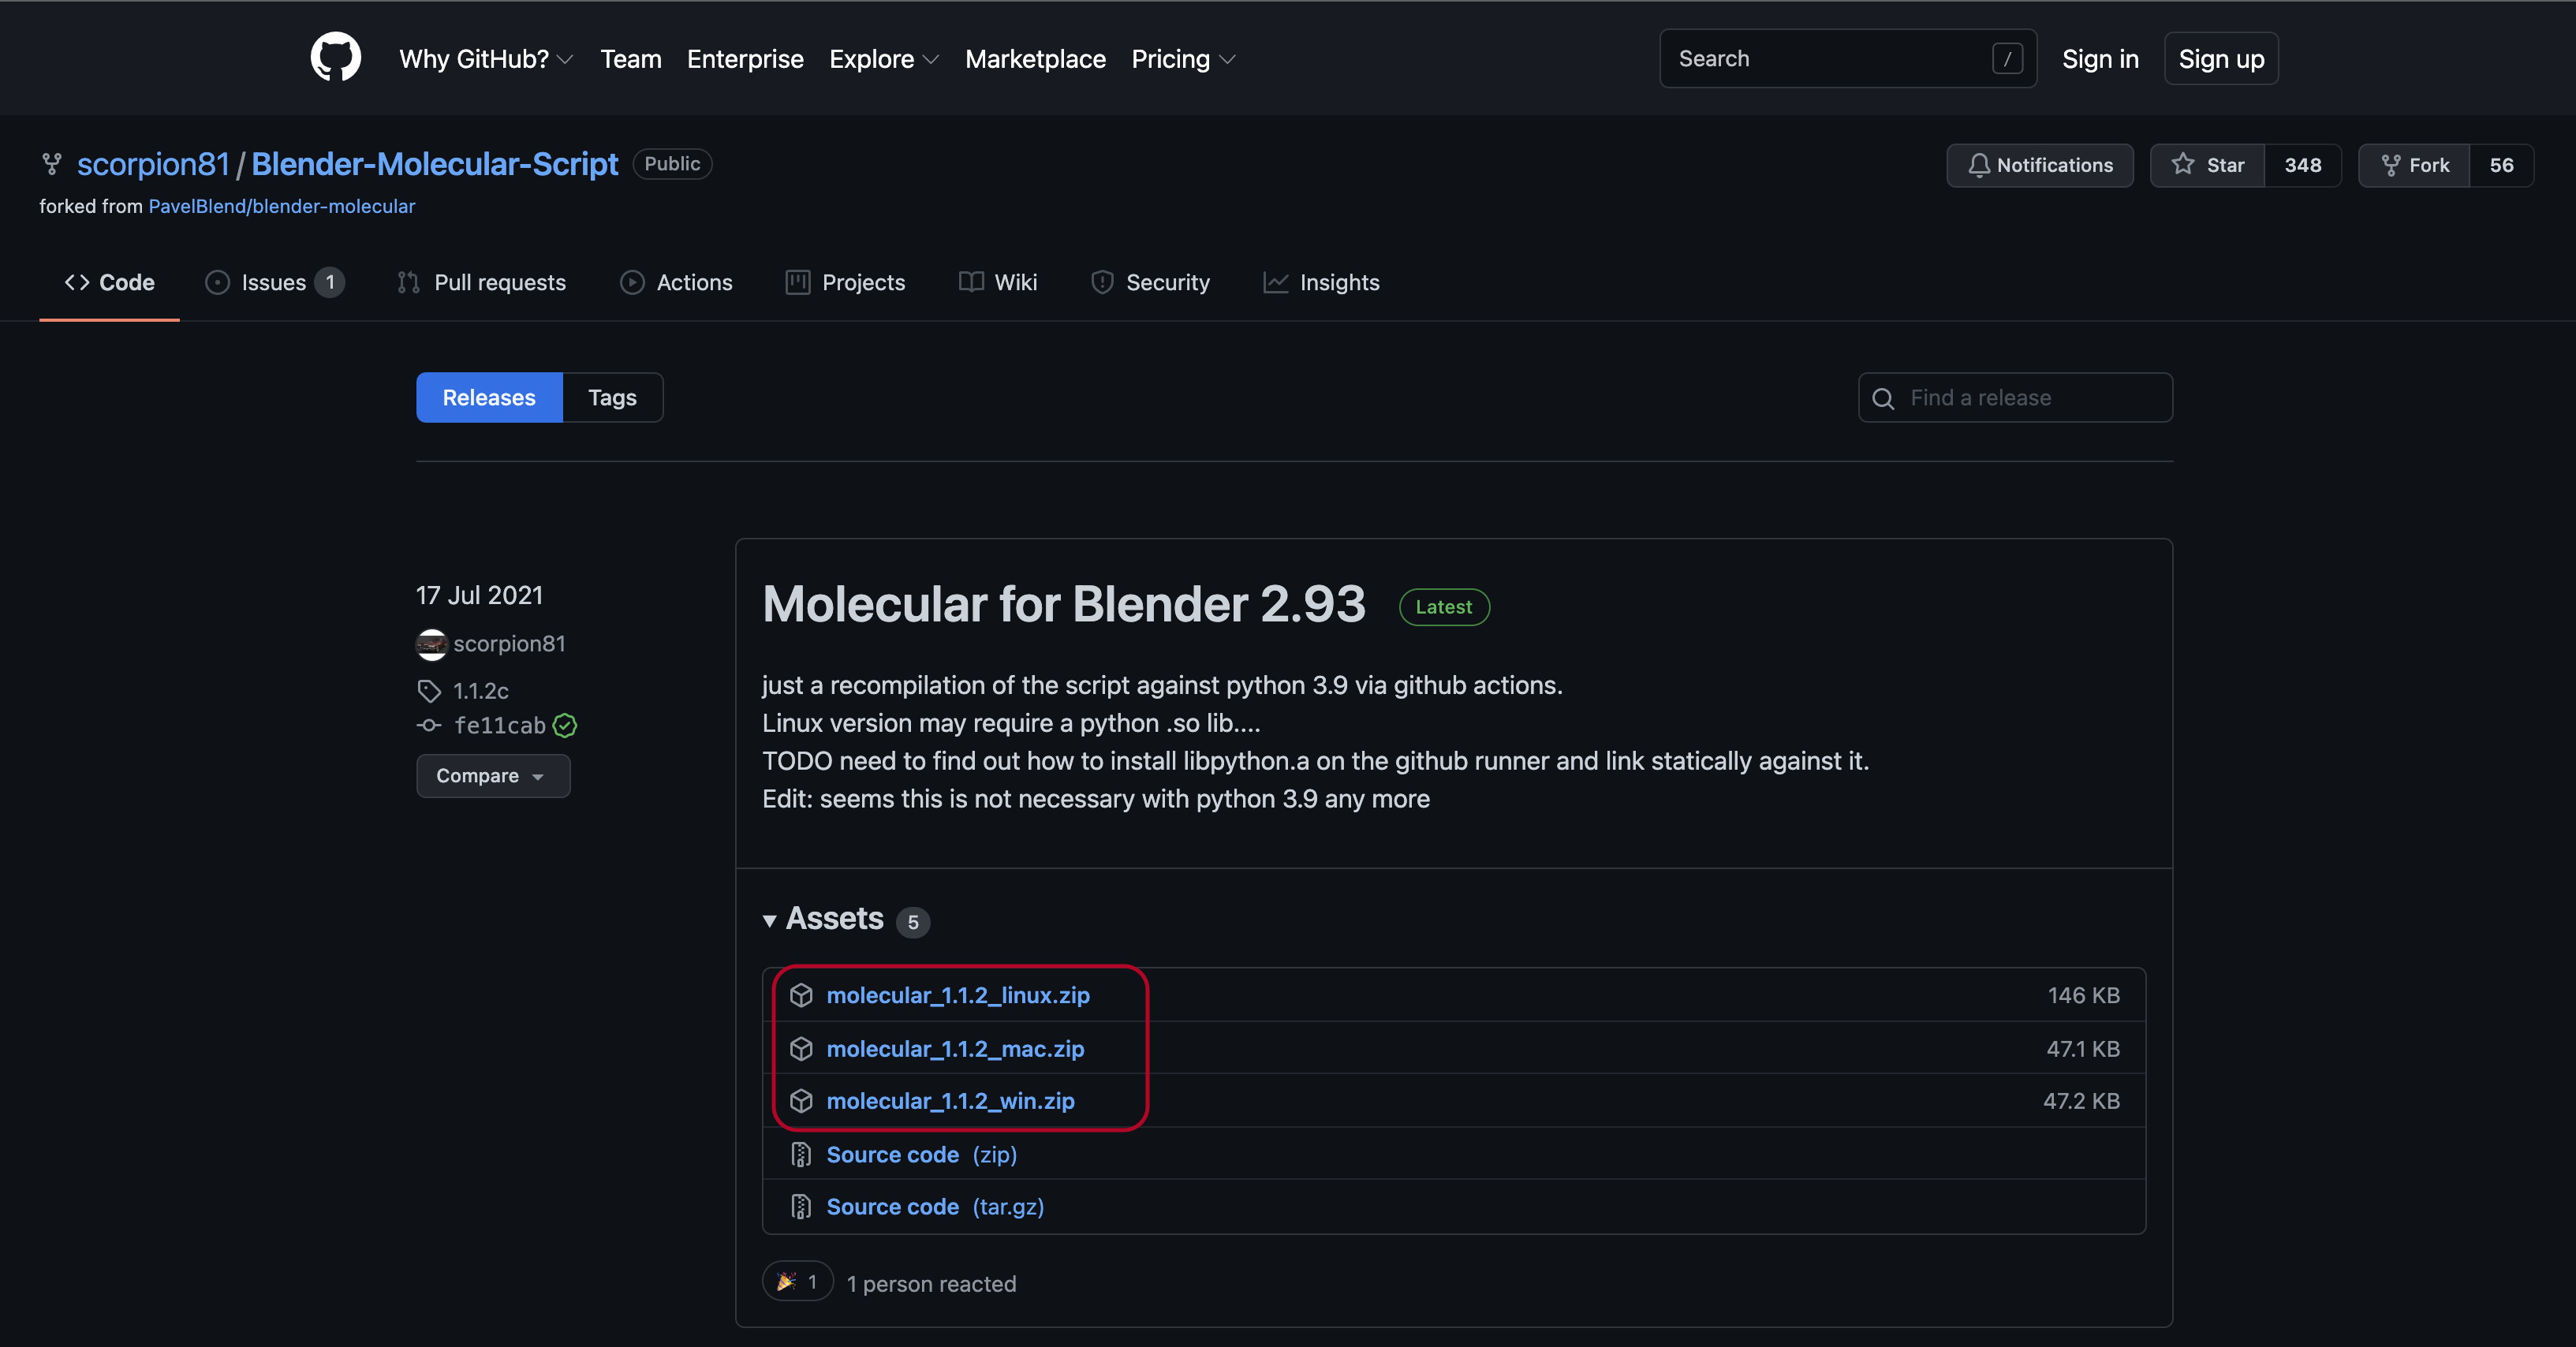
Task: Click the green verified commit checkmark
Action: click(565, 726)
